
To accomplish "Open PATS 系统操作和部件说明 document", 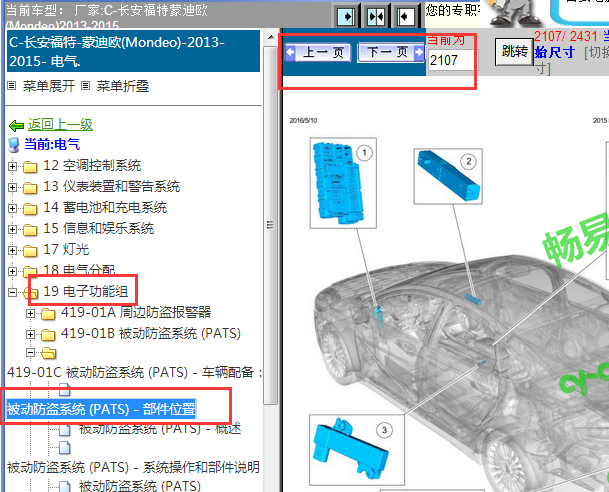I will tap(133, 467).
